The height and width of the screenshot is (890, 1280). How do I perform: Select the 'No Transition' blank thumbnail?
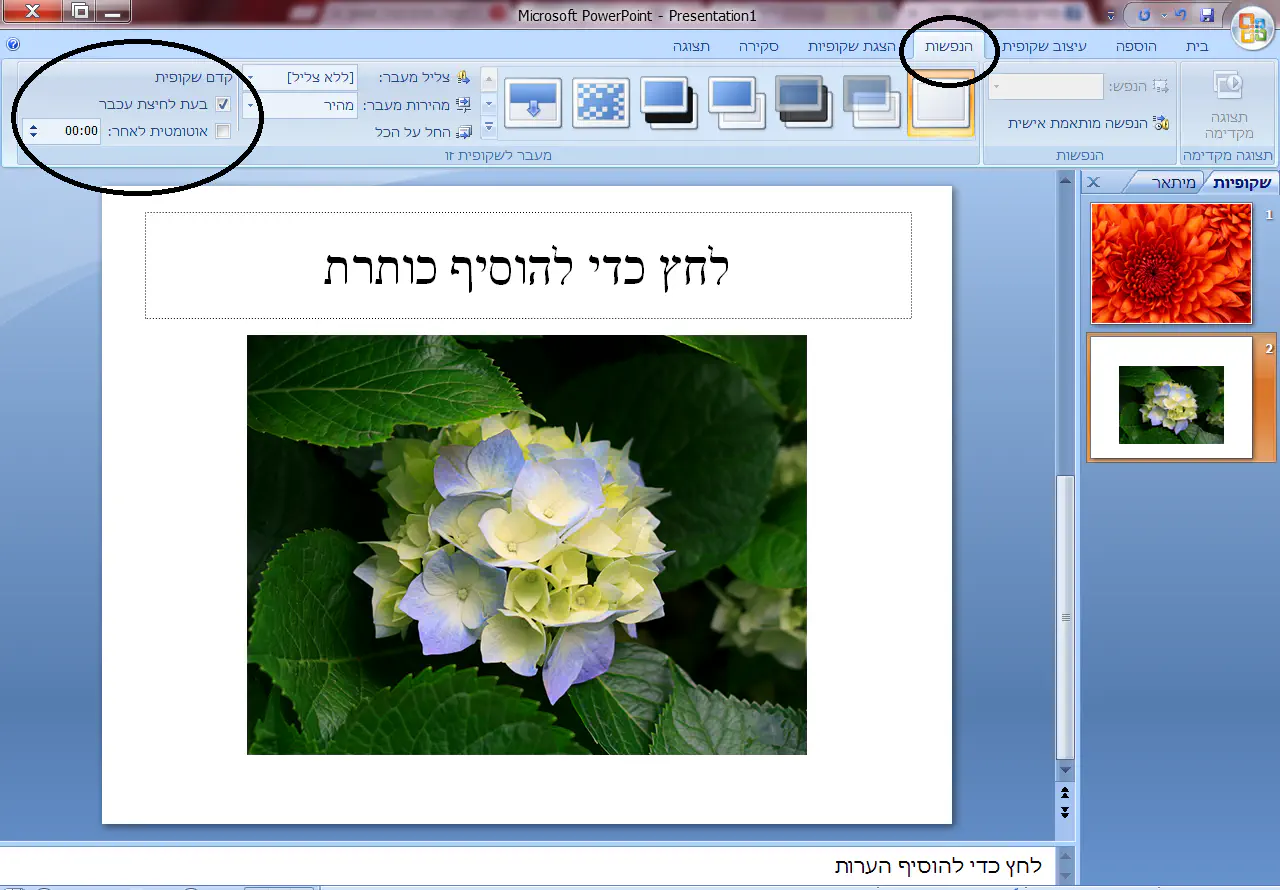(941, 103)
